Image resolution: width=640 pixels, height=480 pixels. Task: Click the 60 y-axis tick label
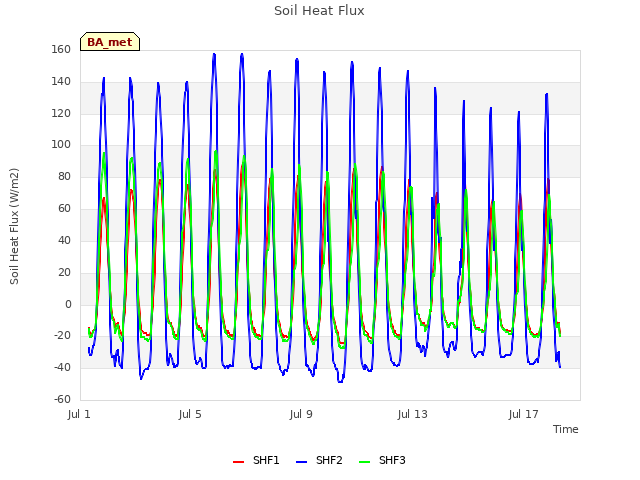point(64,209)
